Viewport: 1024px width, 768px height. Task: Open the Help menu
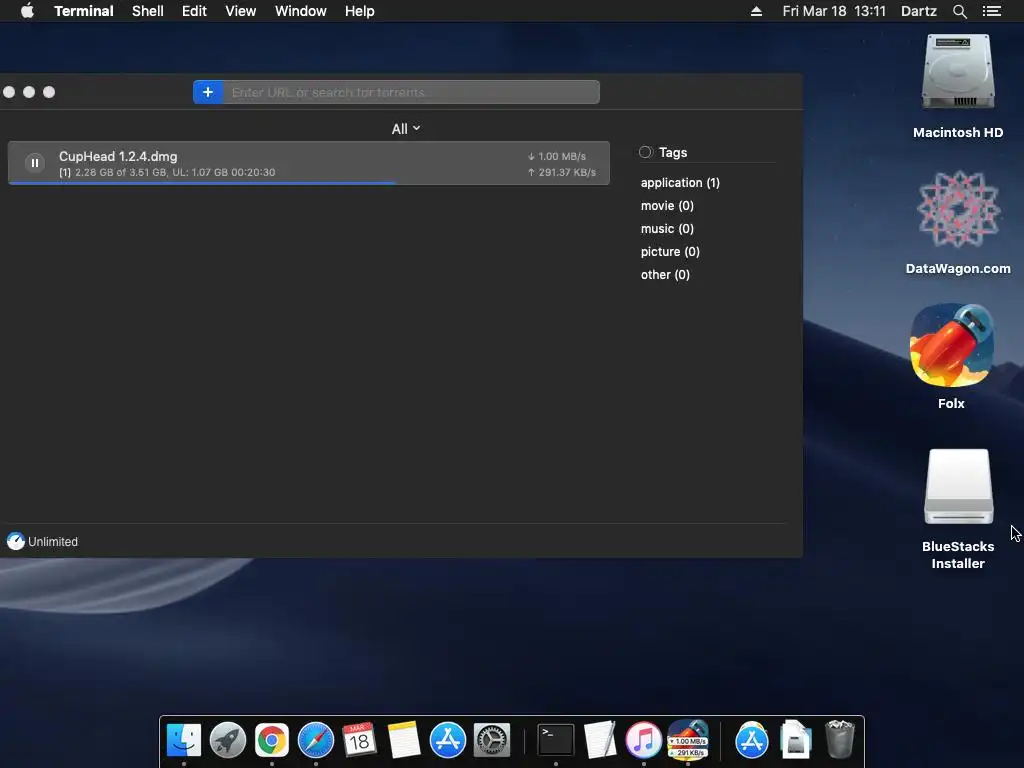click(360, 11)
